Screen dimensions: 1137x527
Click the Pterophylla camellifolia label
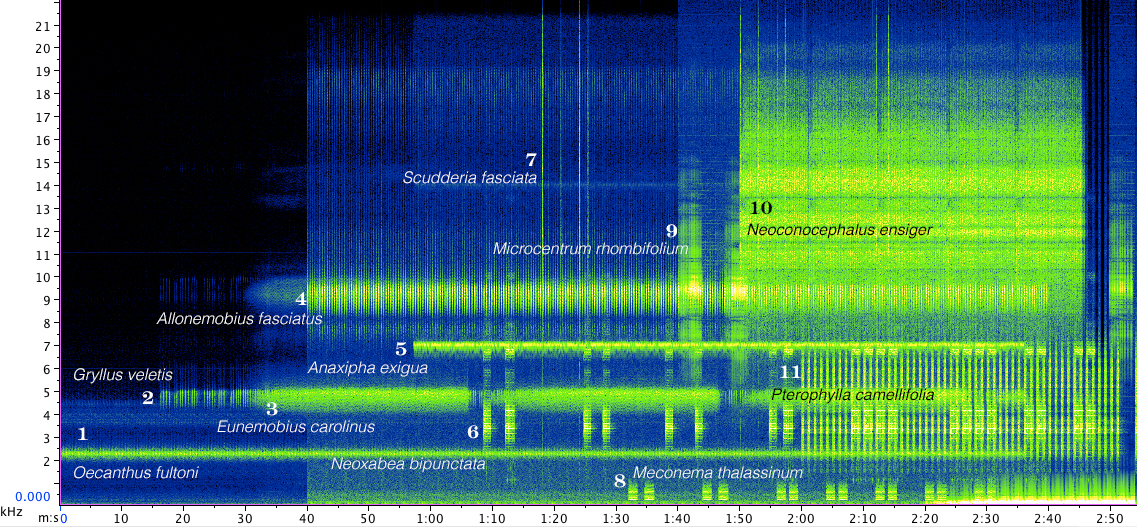pyautogui.click(x=852, y=395)
